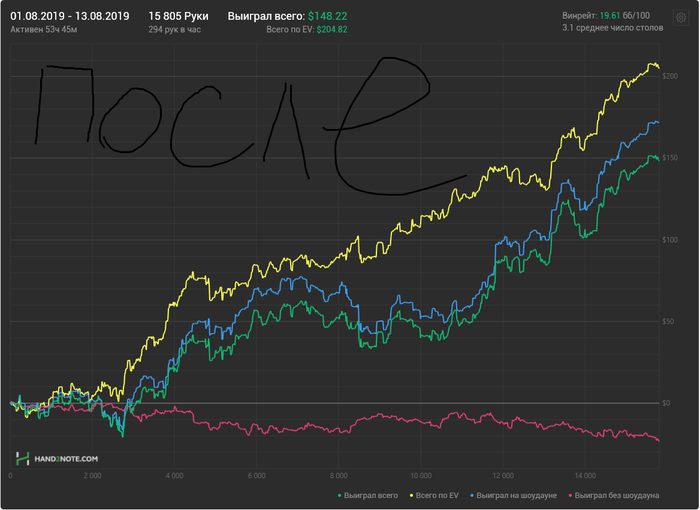Click the $0 y-axis label
This screenshot has height=510, width=700.
click(666, 403)
